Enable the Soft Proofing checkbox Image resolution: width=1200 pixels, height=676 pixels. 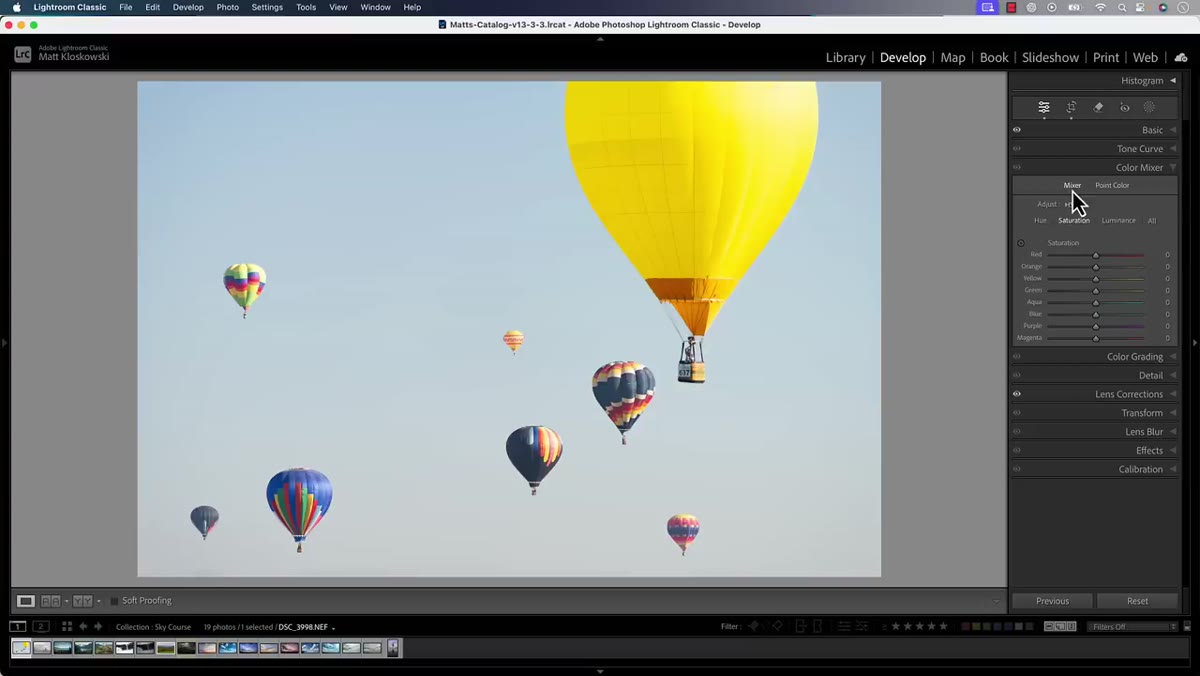pyautogui.click(x=114, y=601)
